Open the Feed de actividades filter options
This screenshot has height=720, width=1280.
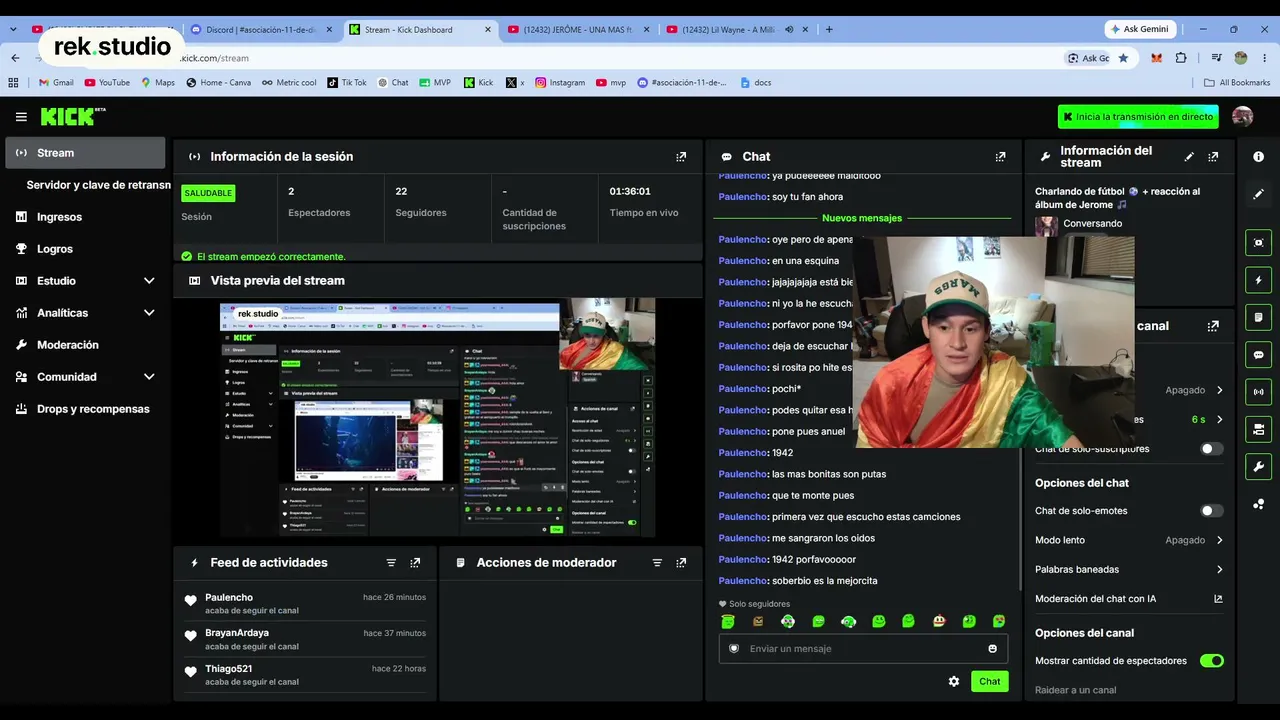(391, 563)
